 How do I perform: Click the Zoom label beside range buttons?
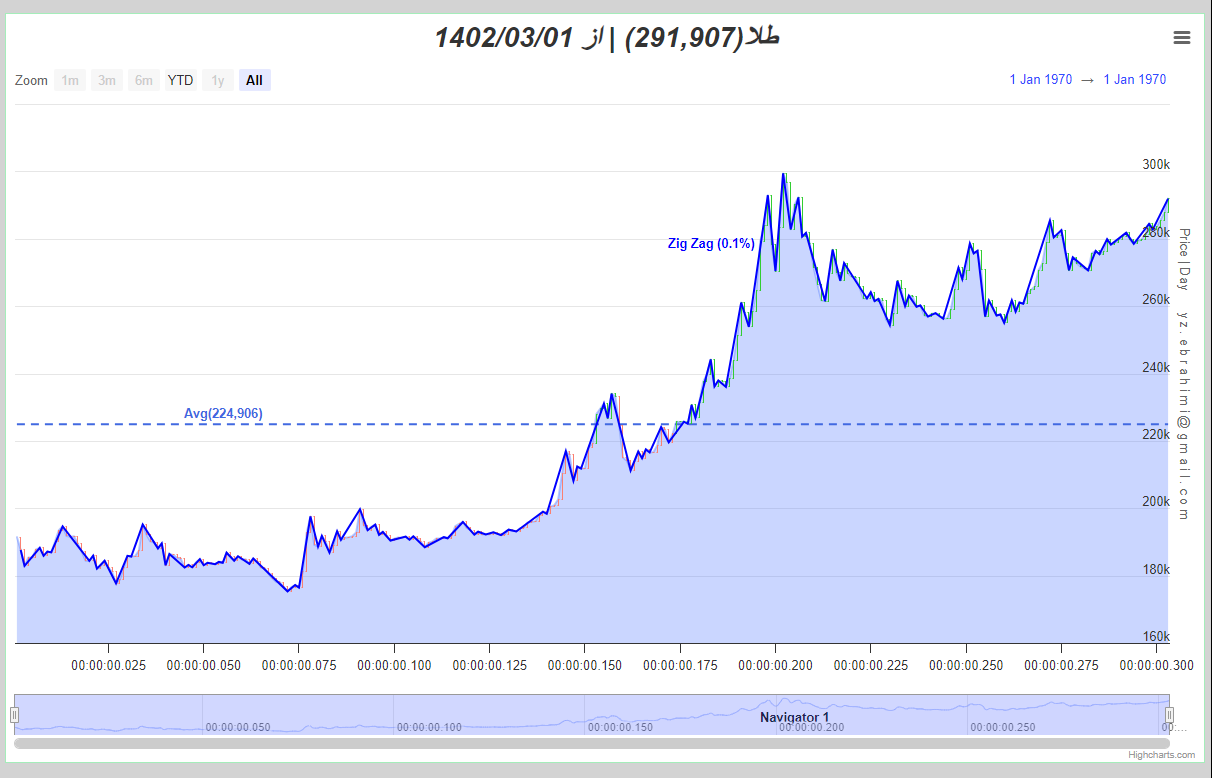(31, 80)
